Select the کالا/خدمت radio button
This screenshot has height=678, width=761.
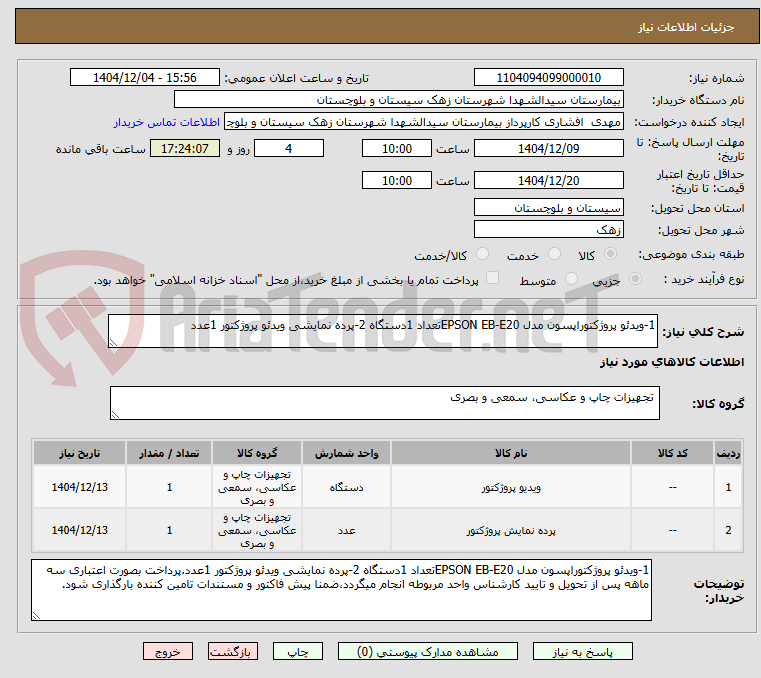[x=482, y=254]
